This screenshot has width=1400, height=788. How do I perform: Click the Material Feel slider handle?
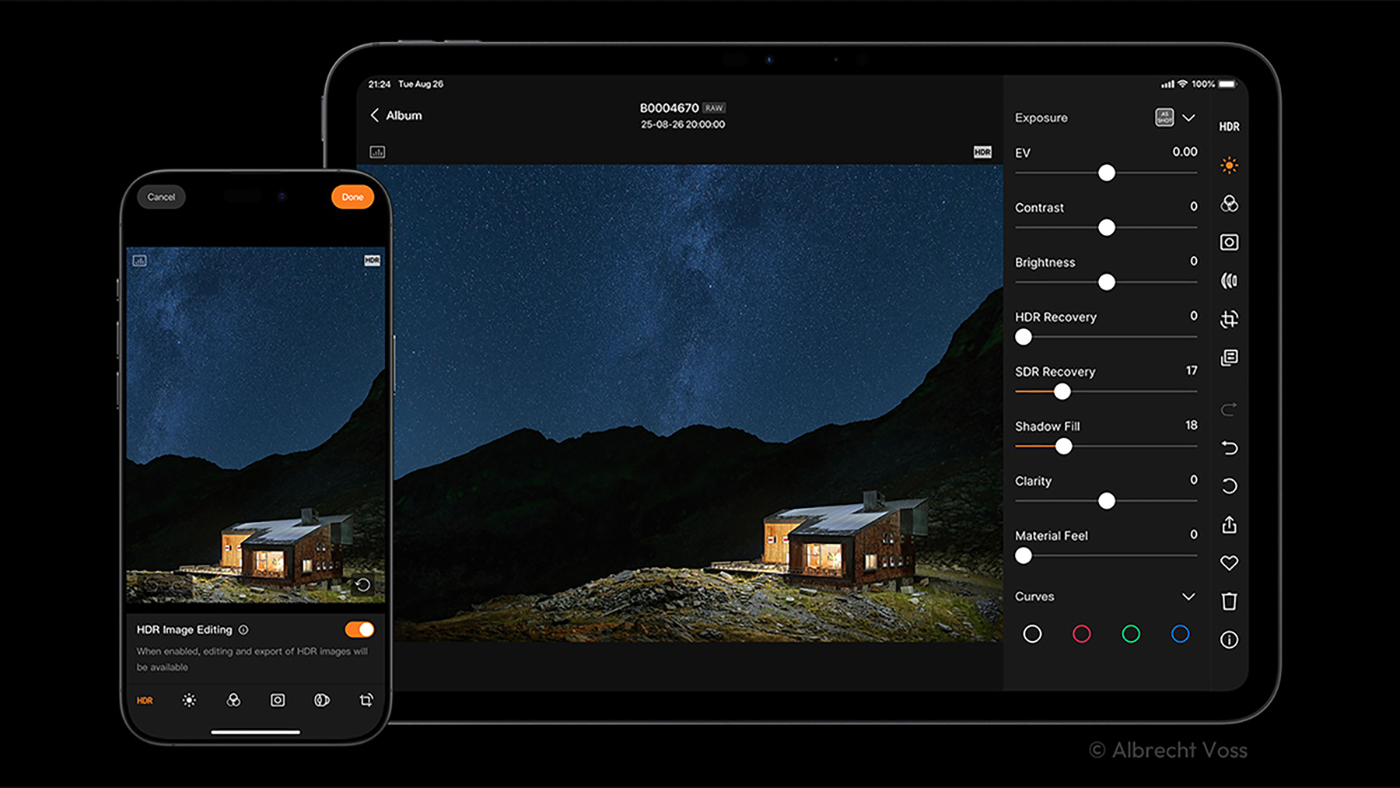pyautogui.click(x=1023, y=555)
